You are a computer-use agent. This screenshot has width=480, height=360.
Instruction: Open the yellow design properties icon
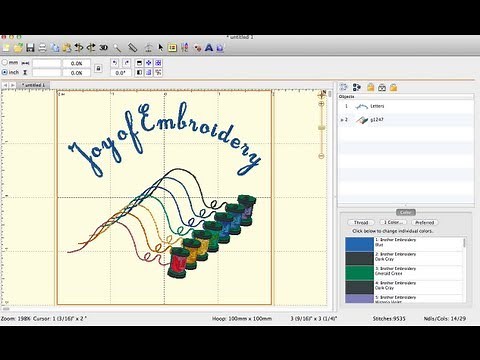point(172,48)
